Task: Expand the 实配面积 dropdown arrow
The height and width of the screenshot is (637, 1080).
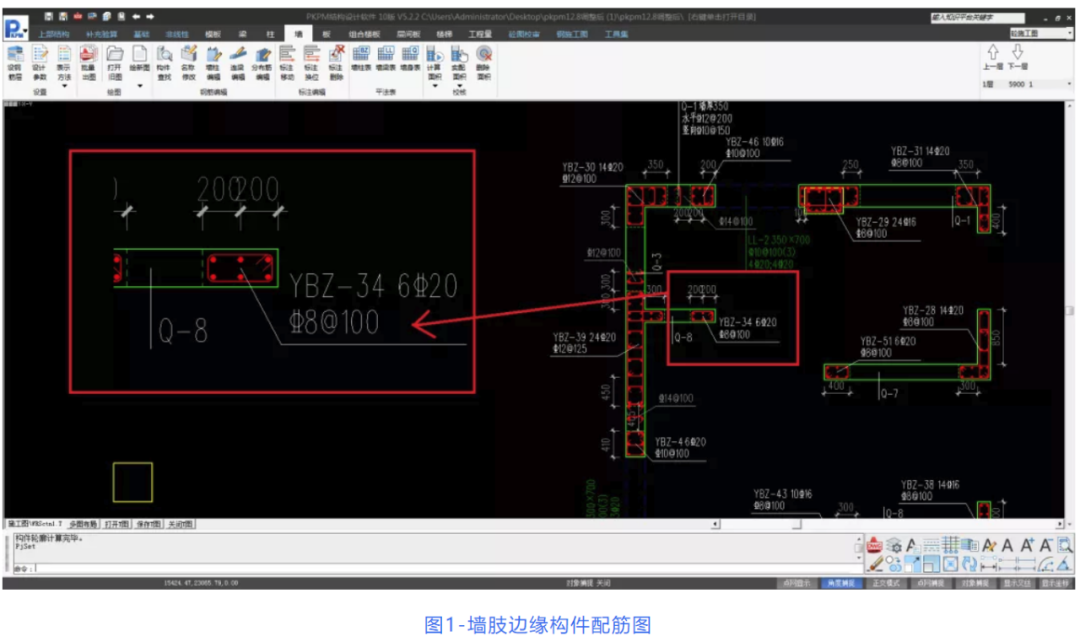Action: [x=459, y=86]
